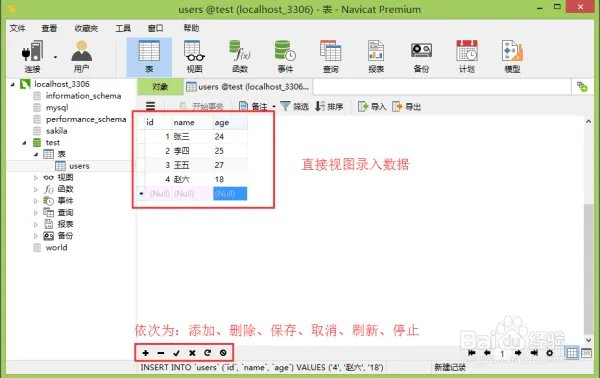Open the 模型 model toolbar icon
Viewport: 600px width, 378px height.
[x=512, y=57]
